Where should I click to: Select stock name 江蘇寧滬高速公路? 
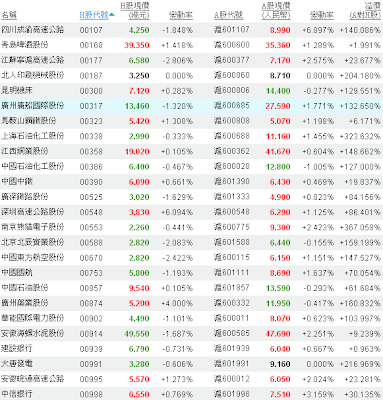tap(32, 60)
